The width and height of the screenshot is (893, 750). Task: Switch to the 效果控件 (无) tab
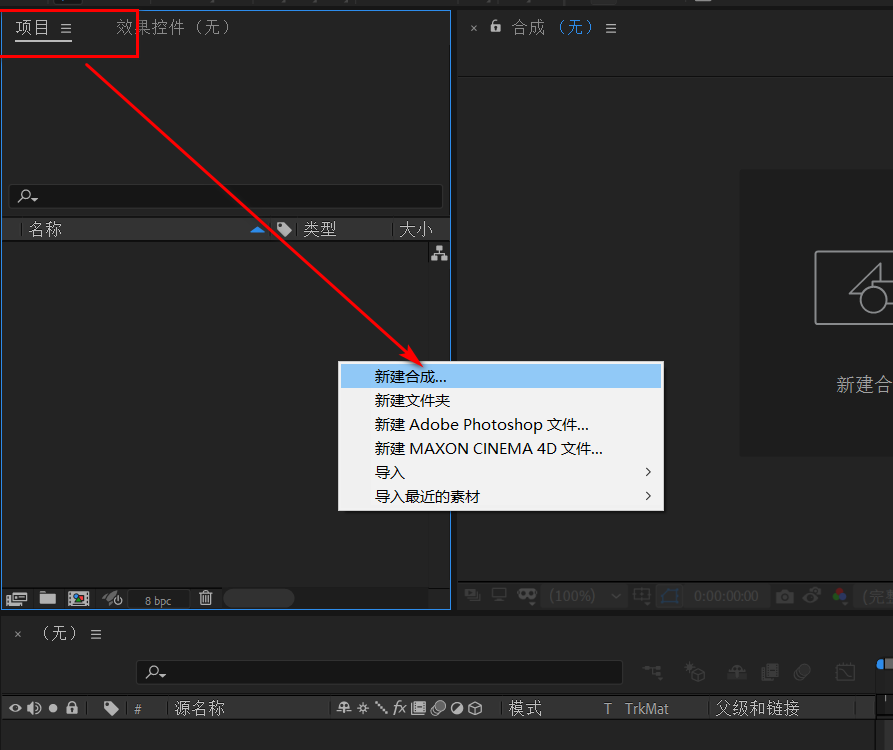(x=173, y=27)
